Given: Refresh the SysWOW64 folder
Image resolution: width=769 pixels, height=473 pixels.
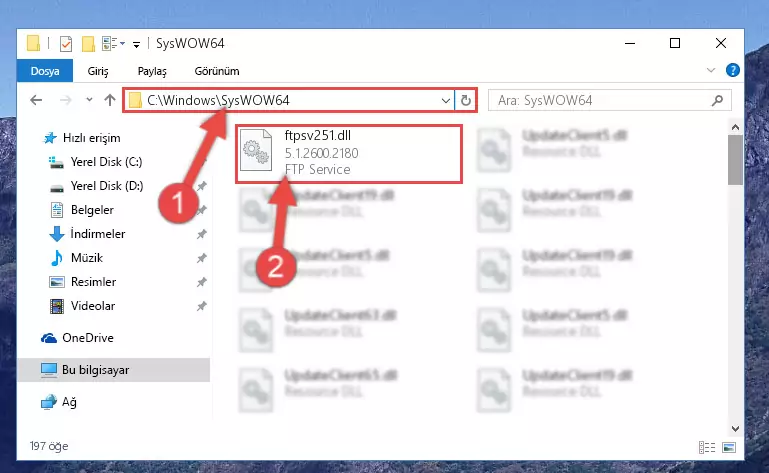Looking at the screenshot, I should coord(465,101).
